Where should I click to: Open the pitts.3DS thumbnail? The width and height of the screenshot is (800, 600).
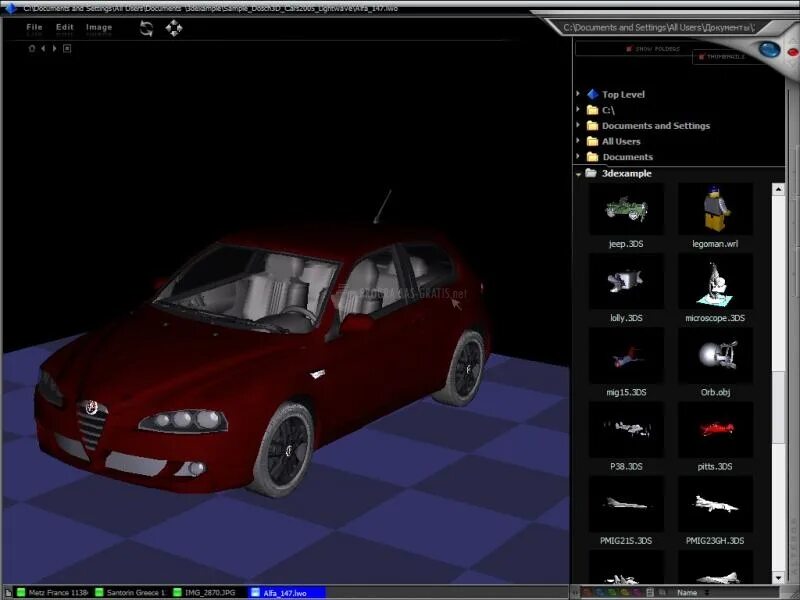coord(715,430)
